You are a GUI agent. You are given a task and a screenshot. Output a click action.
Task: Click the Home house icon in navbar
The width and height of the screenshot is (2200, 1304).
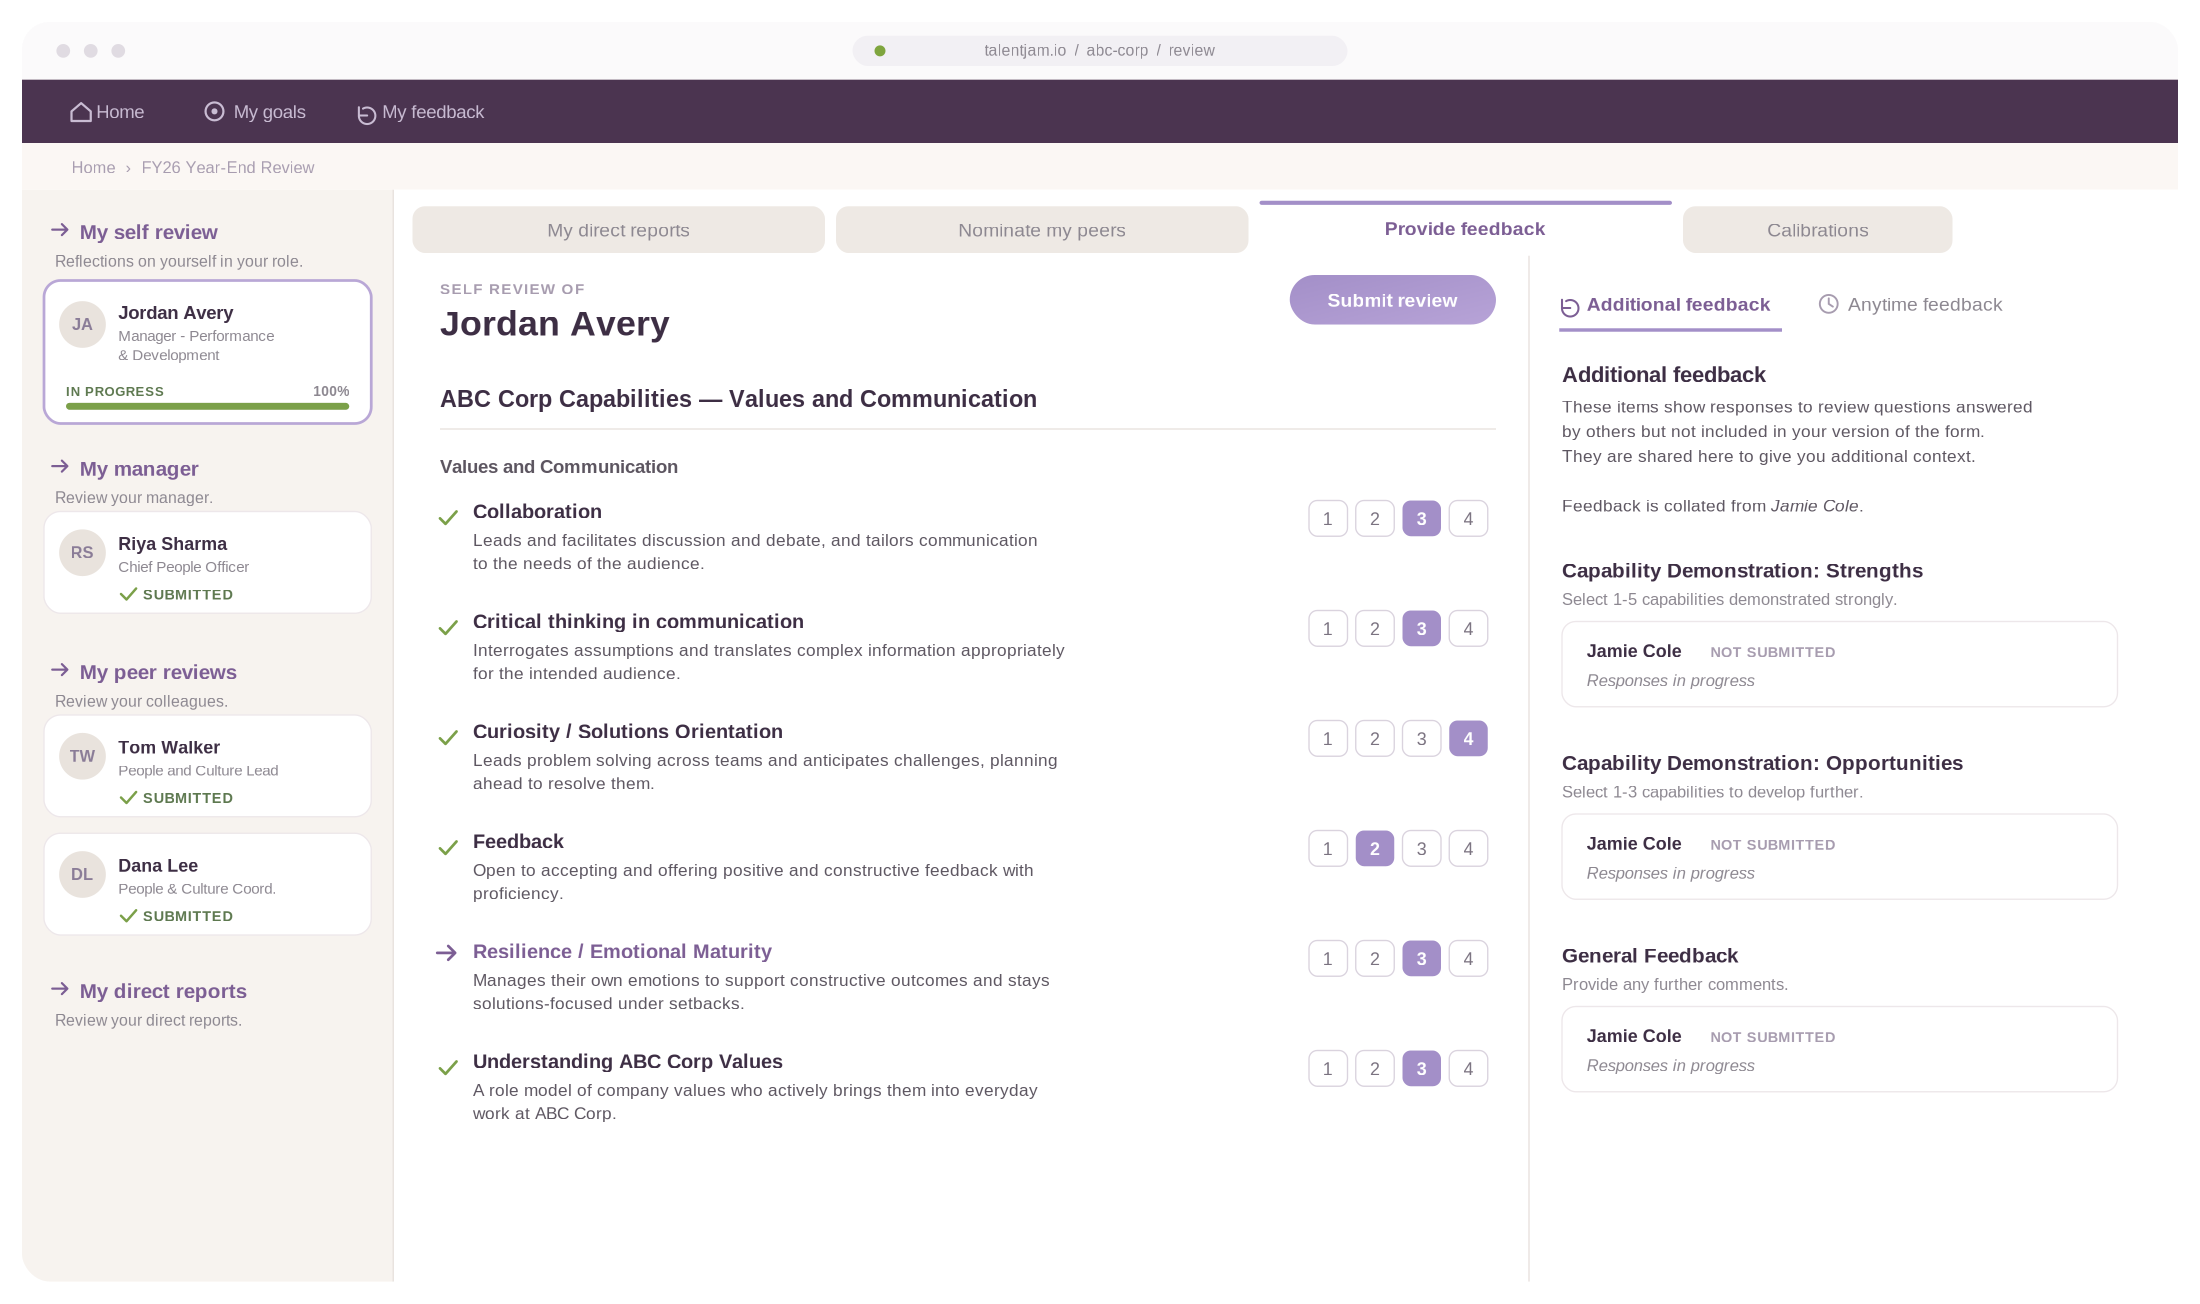click(x=81, y=112)
